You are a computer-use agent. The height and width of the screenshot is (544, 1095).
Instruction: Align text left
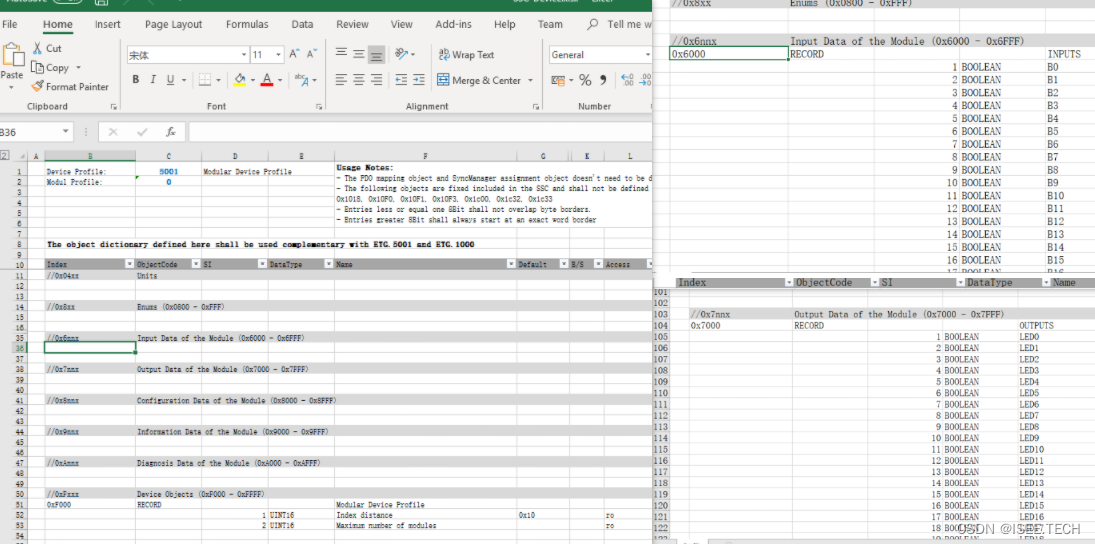point(341,80)
